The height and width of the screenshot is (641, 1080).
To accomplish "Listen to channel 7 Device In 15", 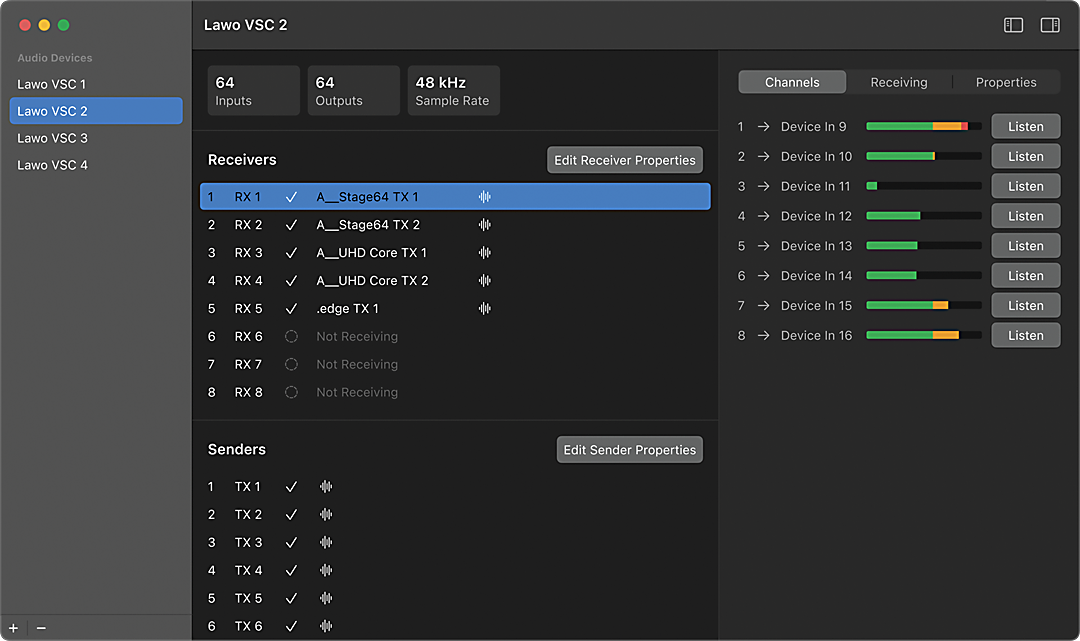I will tap(1026, 306).
